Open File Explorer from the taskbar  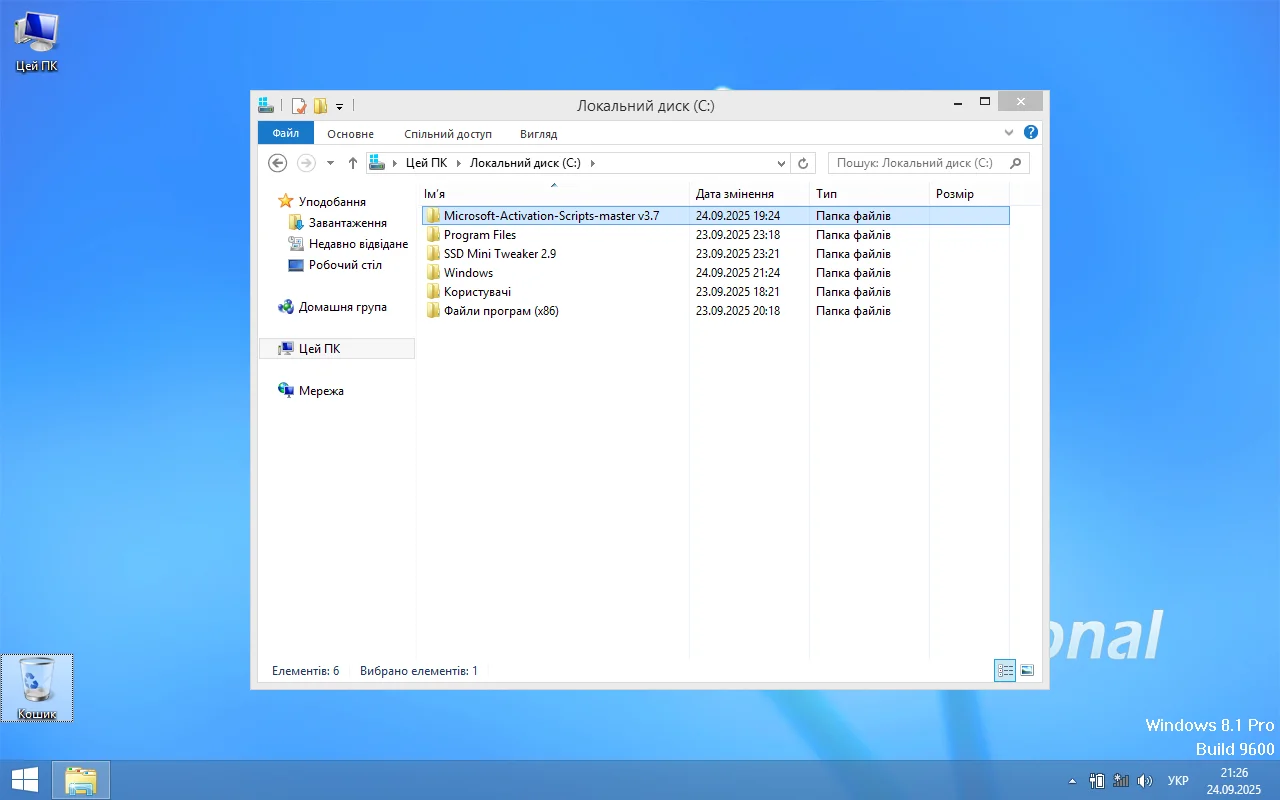[x=80, y=780]
